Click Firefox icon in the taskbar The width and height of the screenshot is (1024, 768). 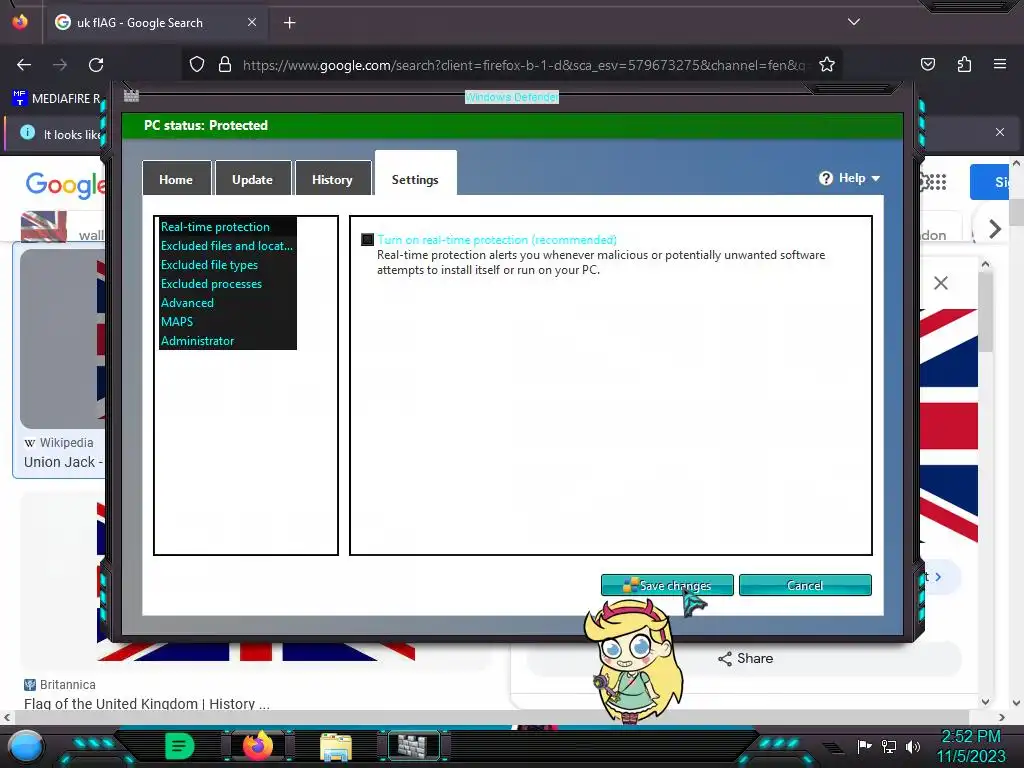(x=257, y=746)
